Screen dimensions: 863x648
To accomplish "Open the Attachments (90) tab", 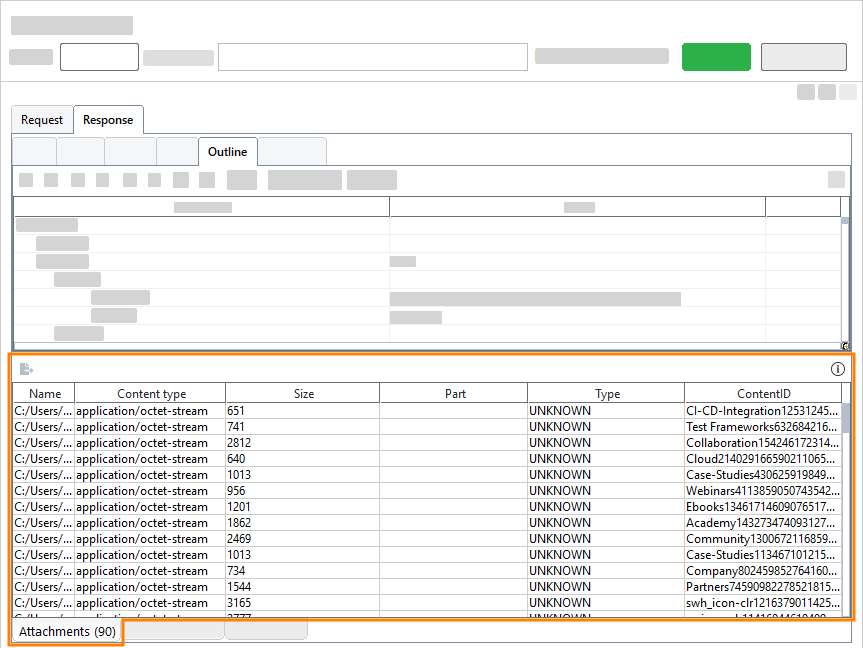I will tap(67, 632).
